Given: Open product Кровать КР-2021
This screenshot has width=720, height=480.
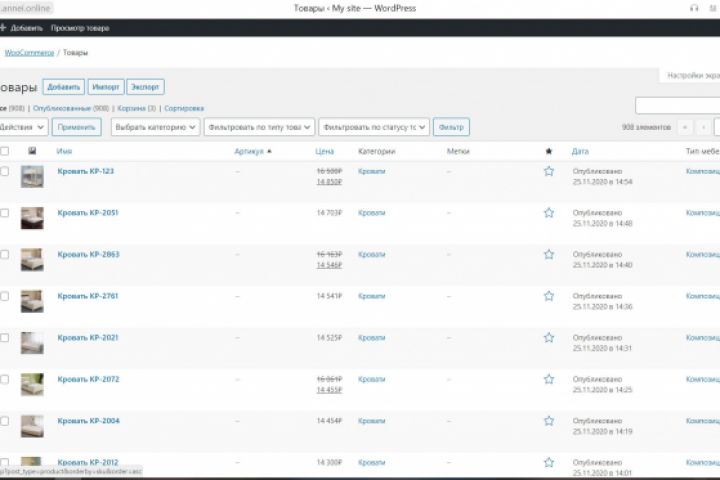Looking at the screenshot, I should (88, 338).
